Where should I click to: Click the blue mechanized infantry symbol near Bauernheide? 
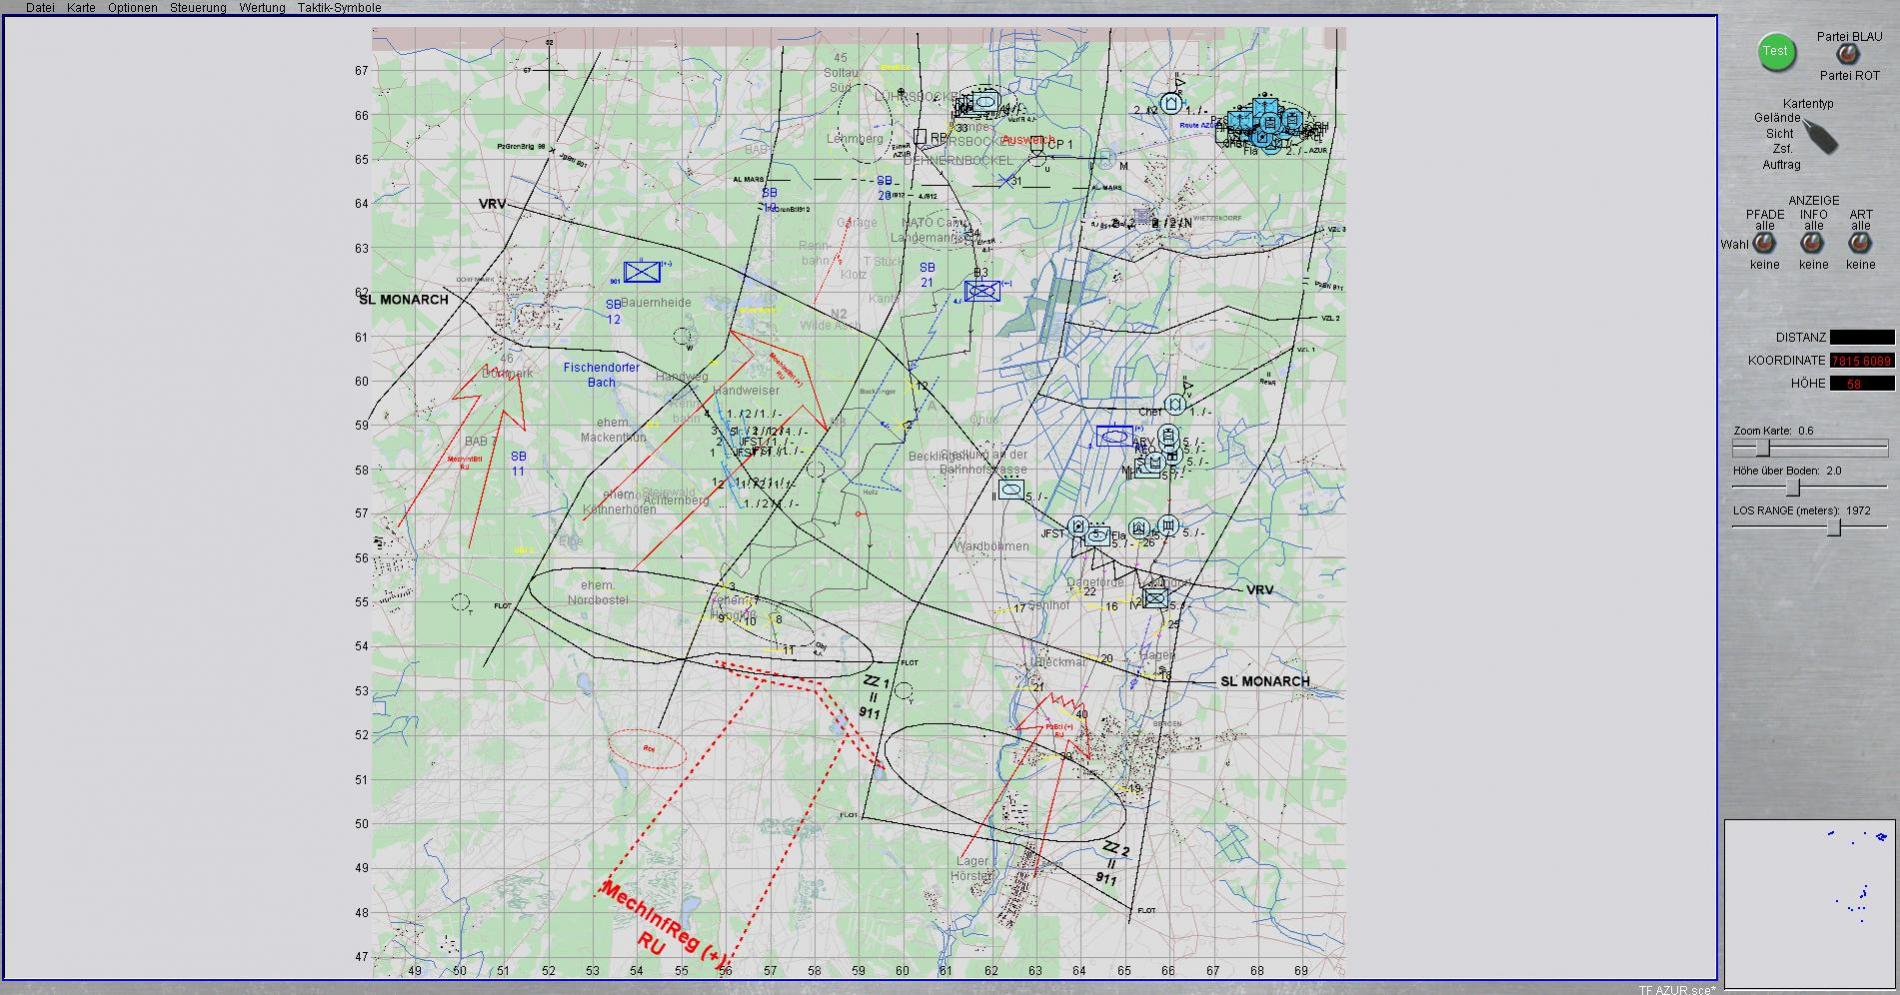(642, 271)
